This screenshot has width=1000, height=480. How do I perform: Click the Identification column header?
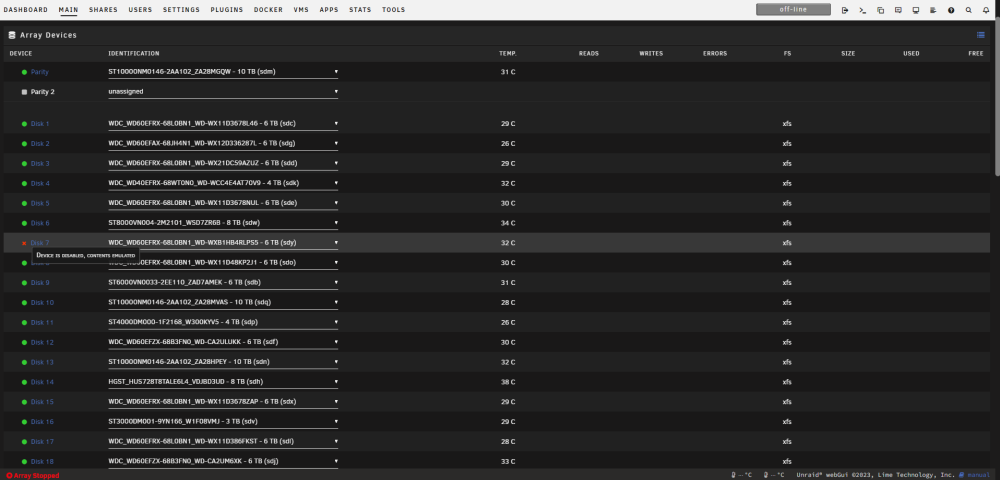134,54
